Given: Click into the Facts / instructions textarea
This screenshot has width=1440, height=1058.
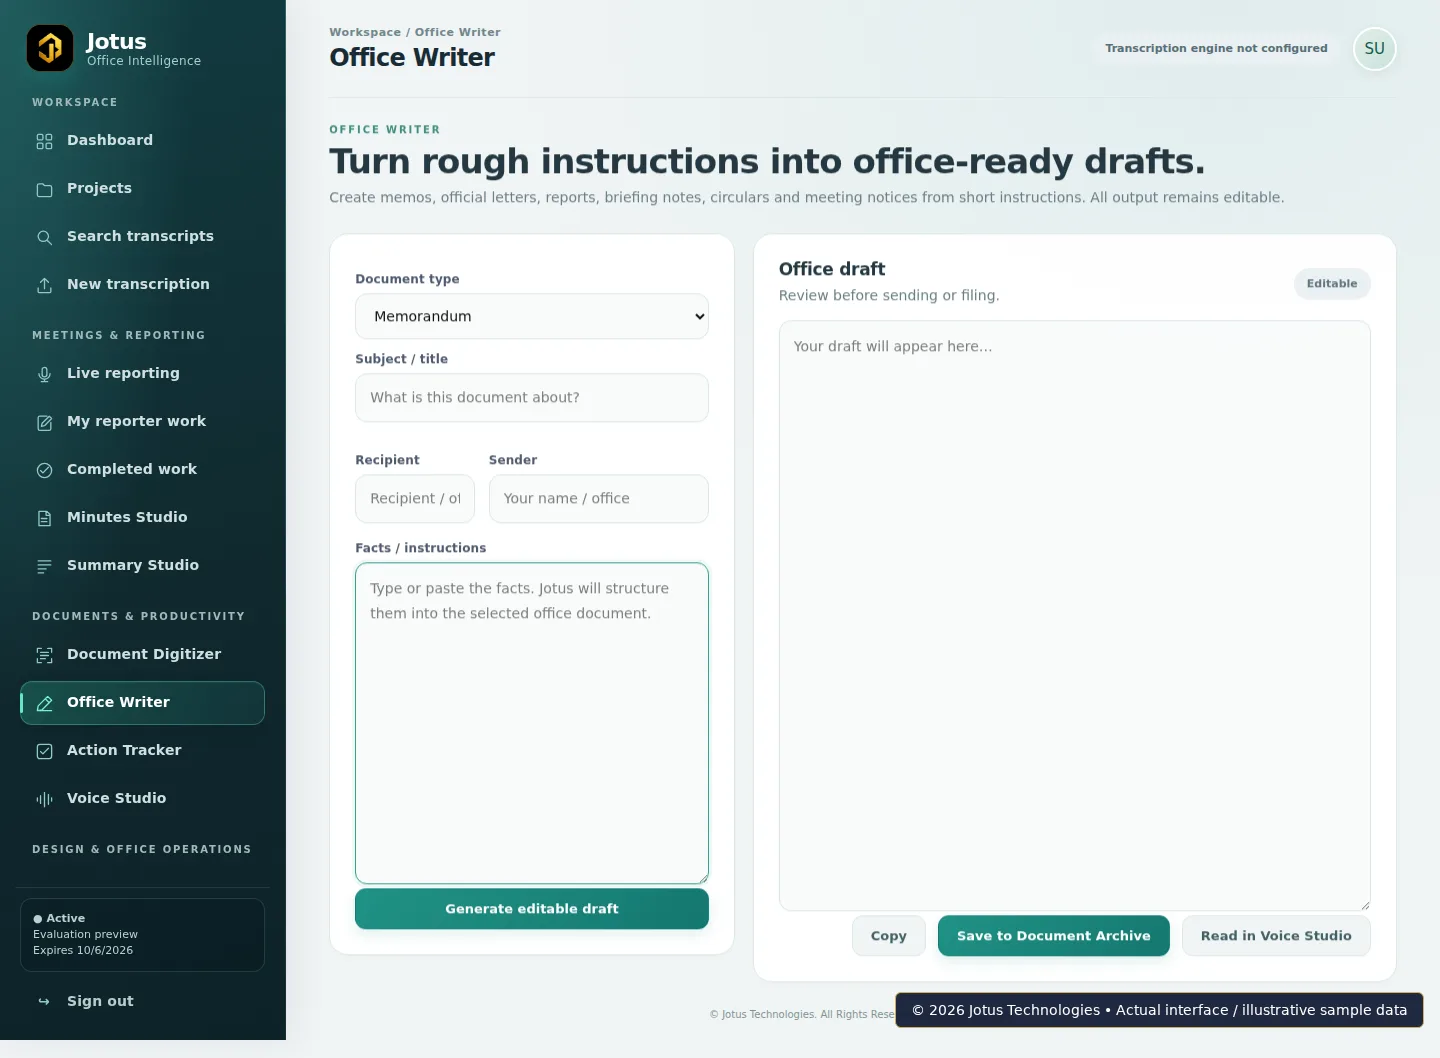Looking at the screenshot, I should tap(532, 723).
